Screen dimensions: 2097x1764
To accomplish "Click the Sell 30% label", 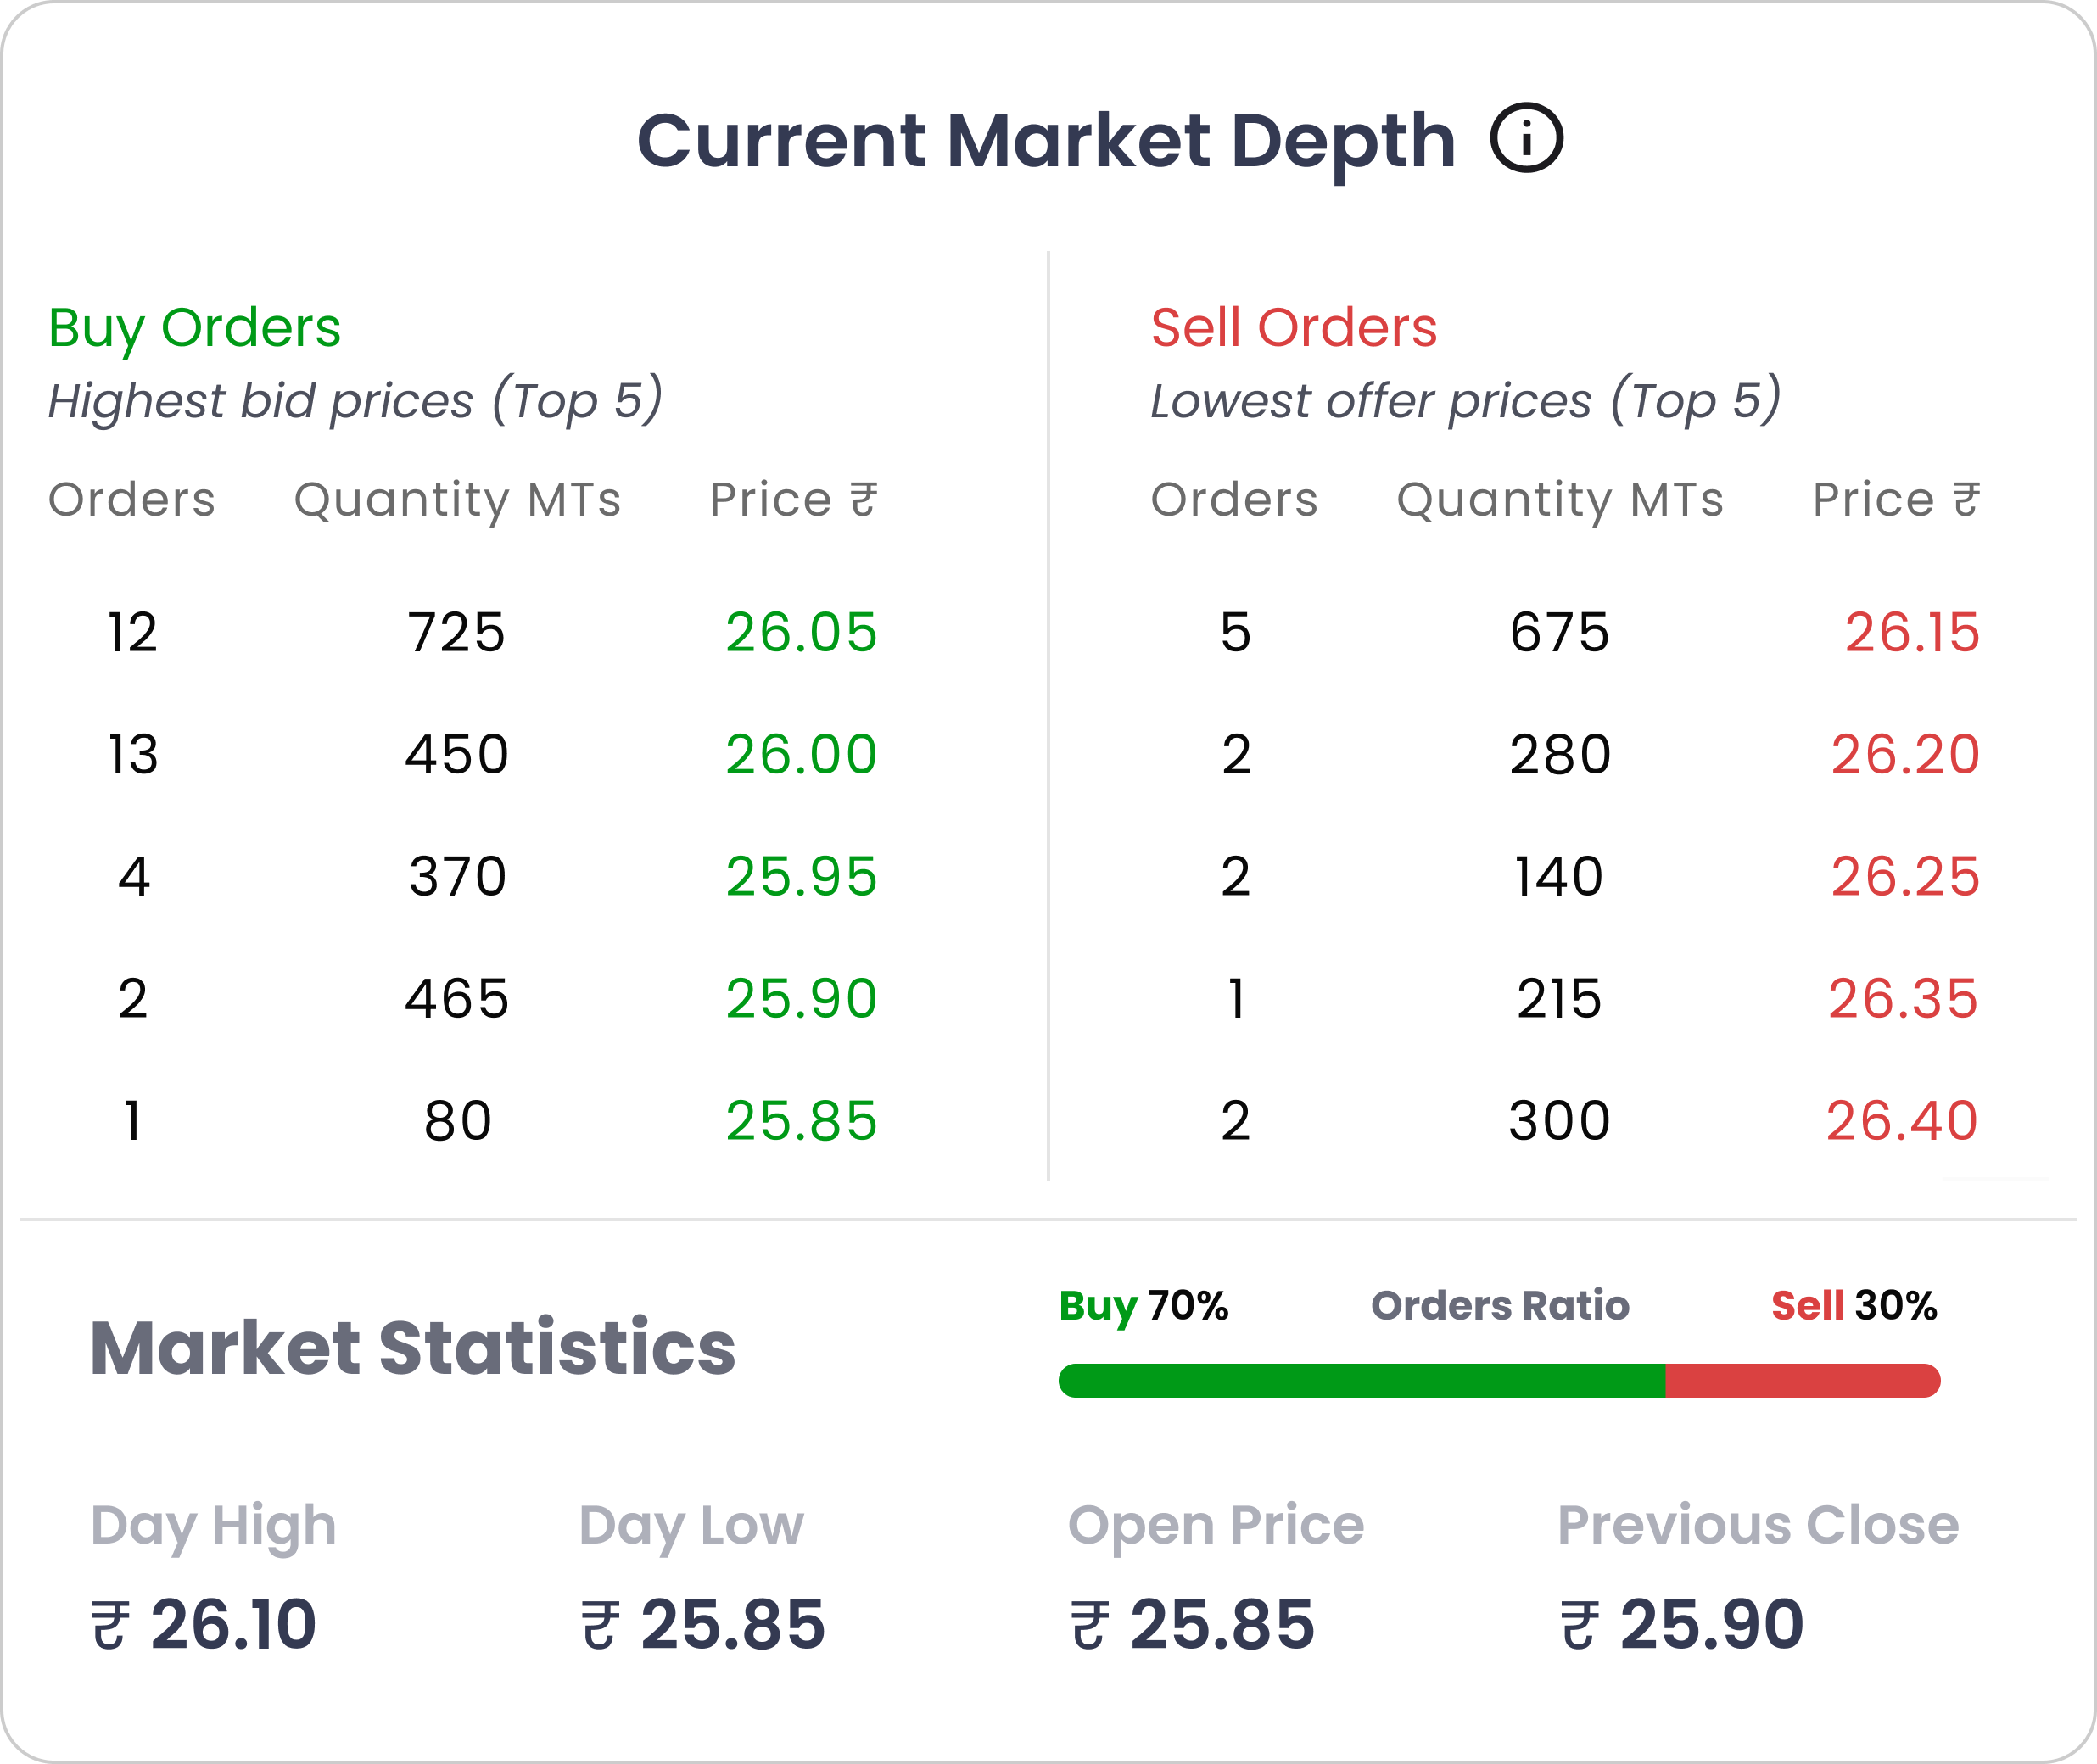I will (1853, 1306).
